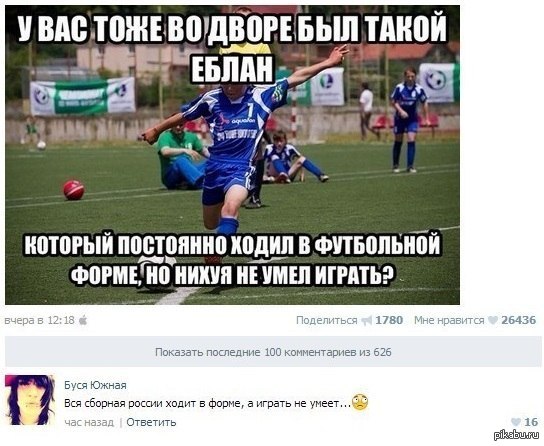This screenshot has width=544, height=446.
Task: Like the comment via the heart beside 16
Action: pyautogui.click(x=516, y=422)
